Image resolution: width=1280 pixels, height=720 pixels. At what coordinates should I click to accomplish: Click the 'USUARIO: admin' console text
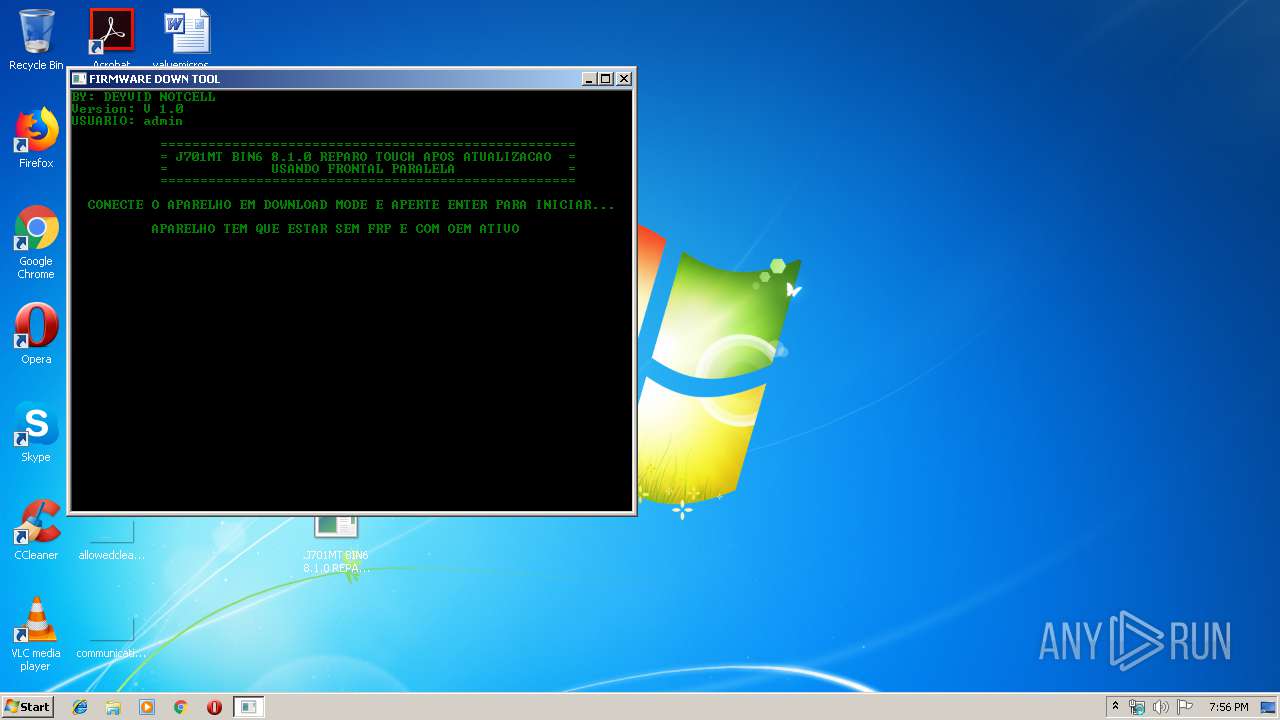(x=127, y=120)
